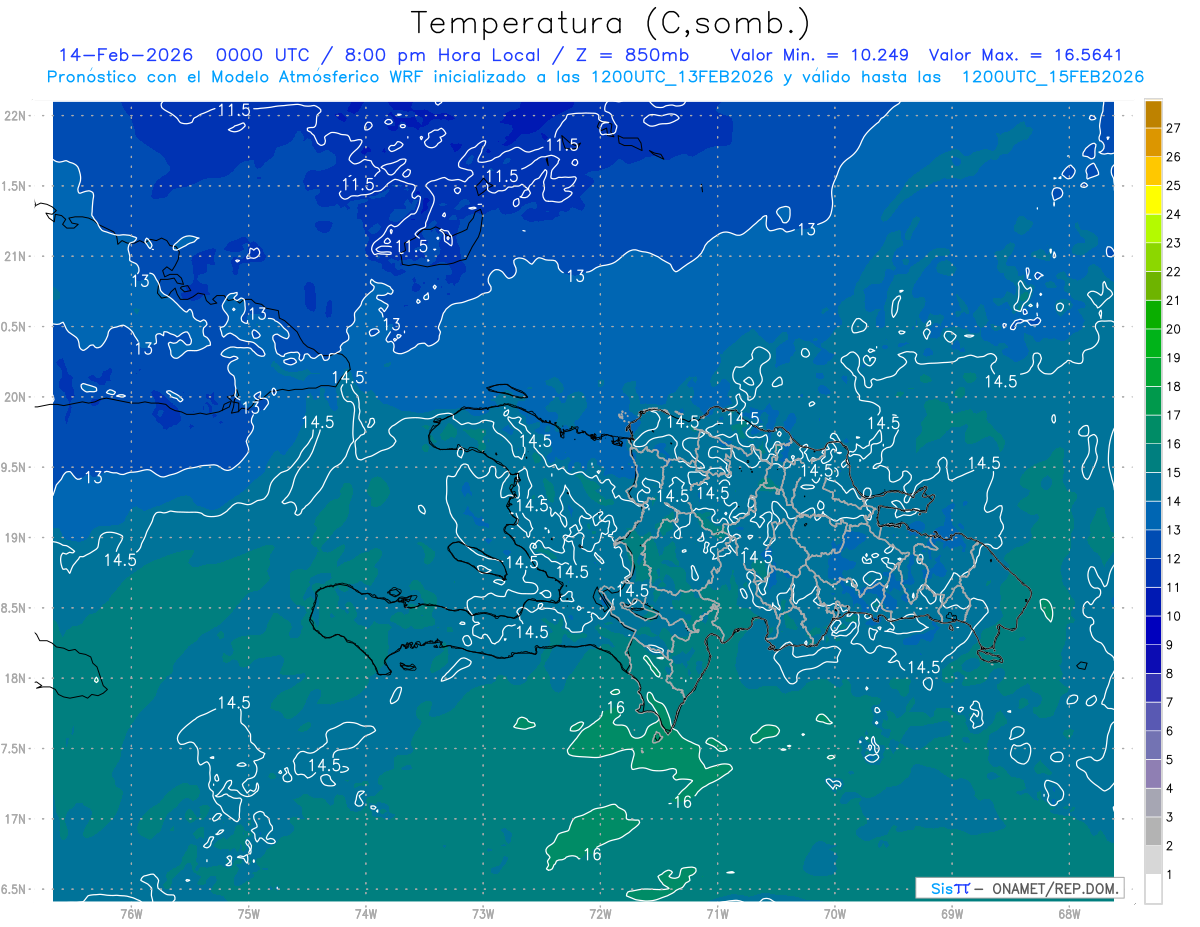This screenshot has width=1200, height=927.
Task: Click the '72W' longitude axis label
Action: click(600, 914)
